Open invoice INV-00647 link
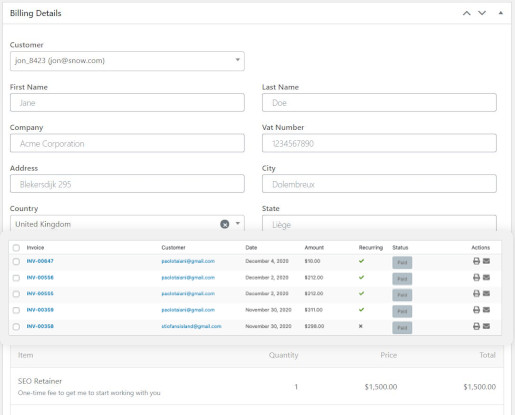515x415 pixels. coord(40,261)
